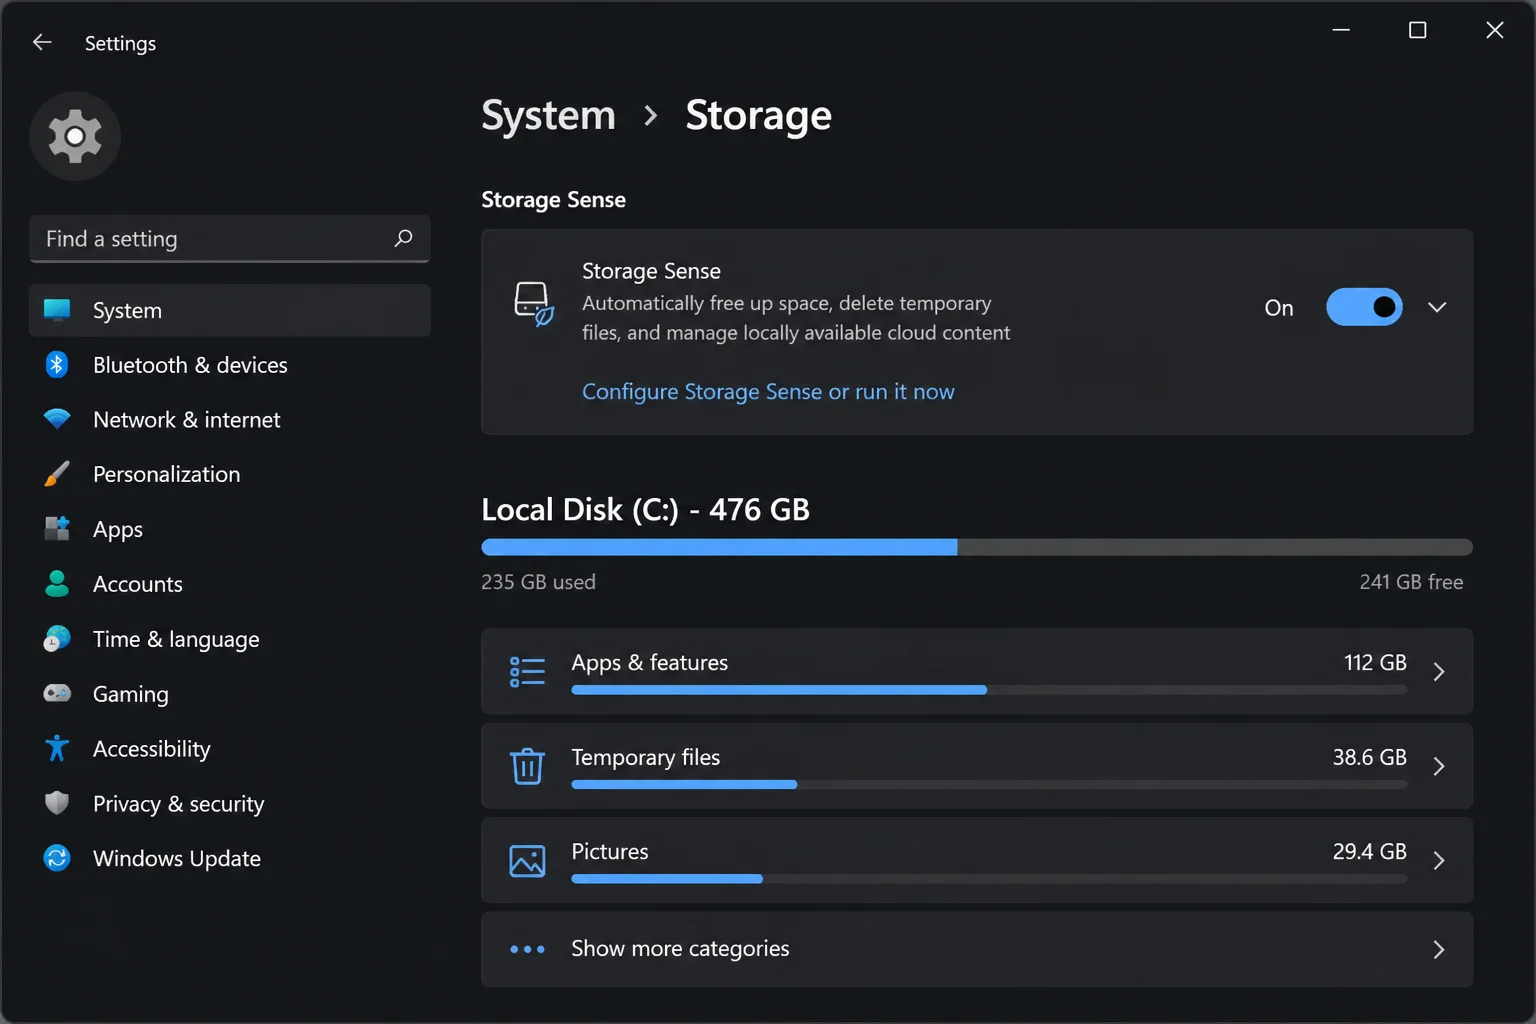This screenshot has height=1024, width=1536.
Task: Click the search magnifier icon
Action: click(x=403, y=238)
